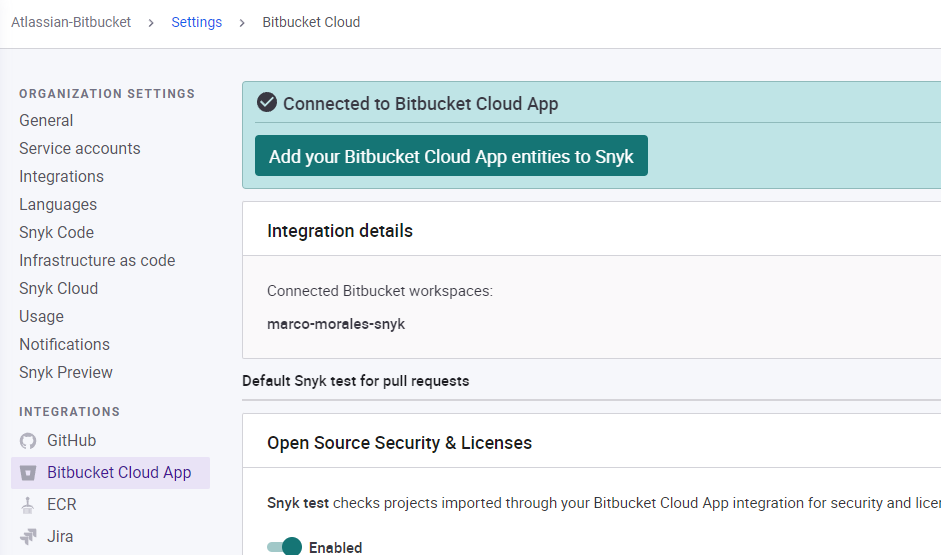
Task: Click Default Snyk test for pull requests text
Action: 355,381
